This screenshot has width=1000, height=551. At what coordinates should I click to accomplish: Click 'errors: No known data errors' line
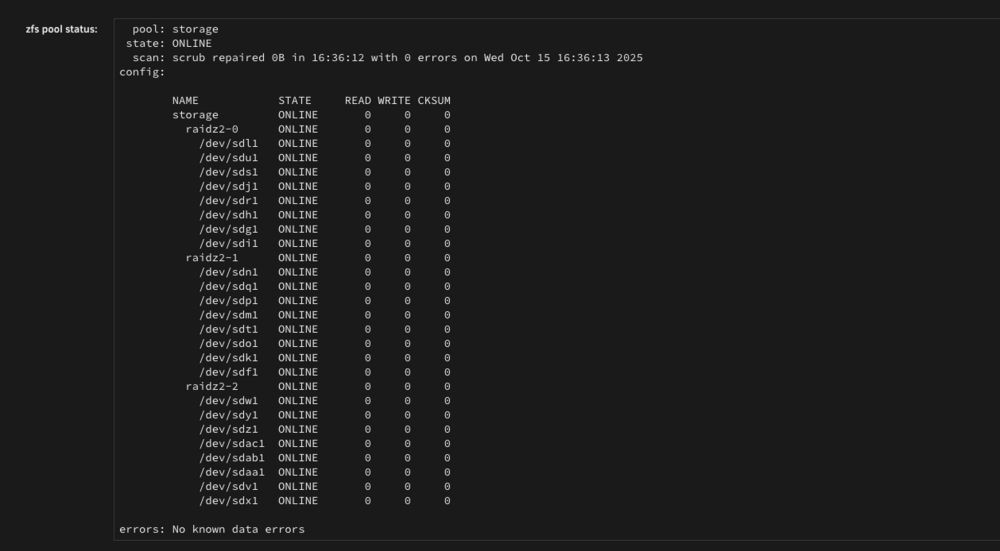[x=212, y=529]
